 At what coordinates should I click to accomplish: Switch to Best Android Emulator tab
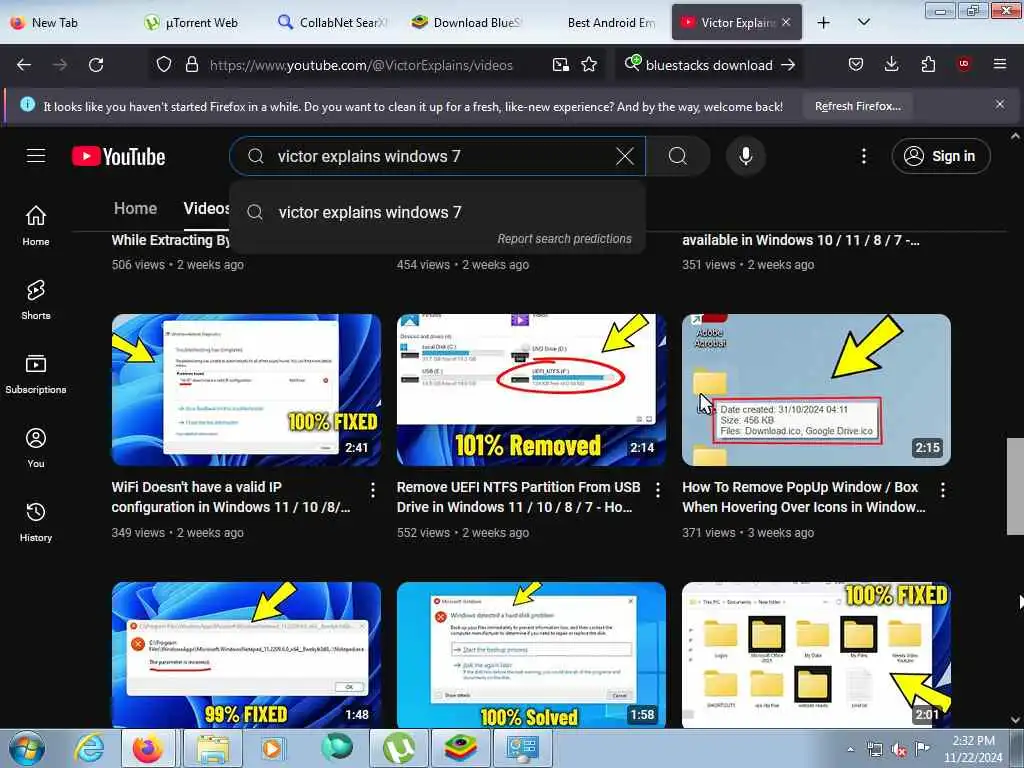(601, 22)
